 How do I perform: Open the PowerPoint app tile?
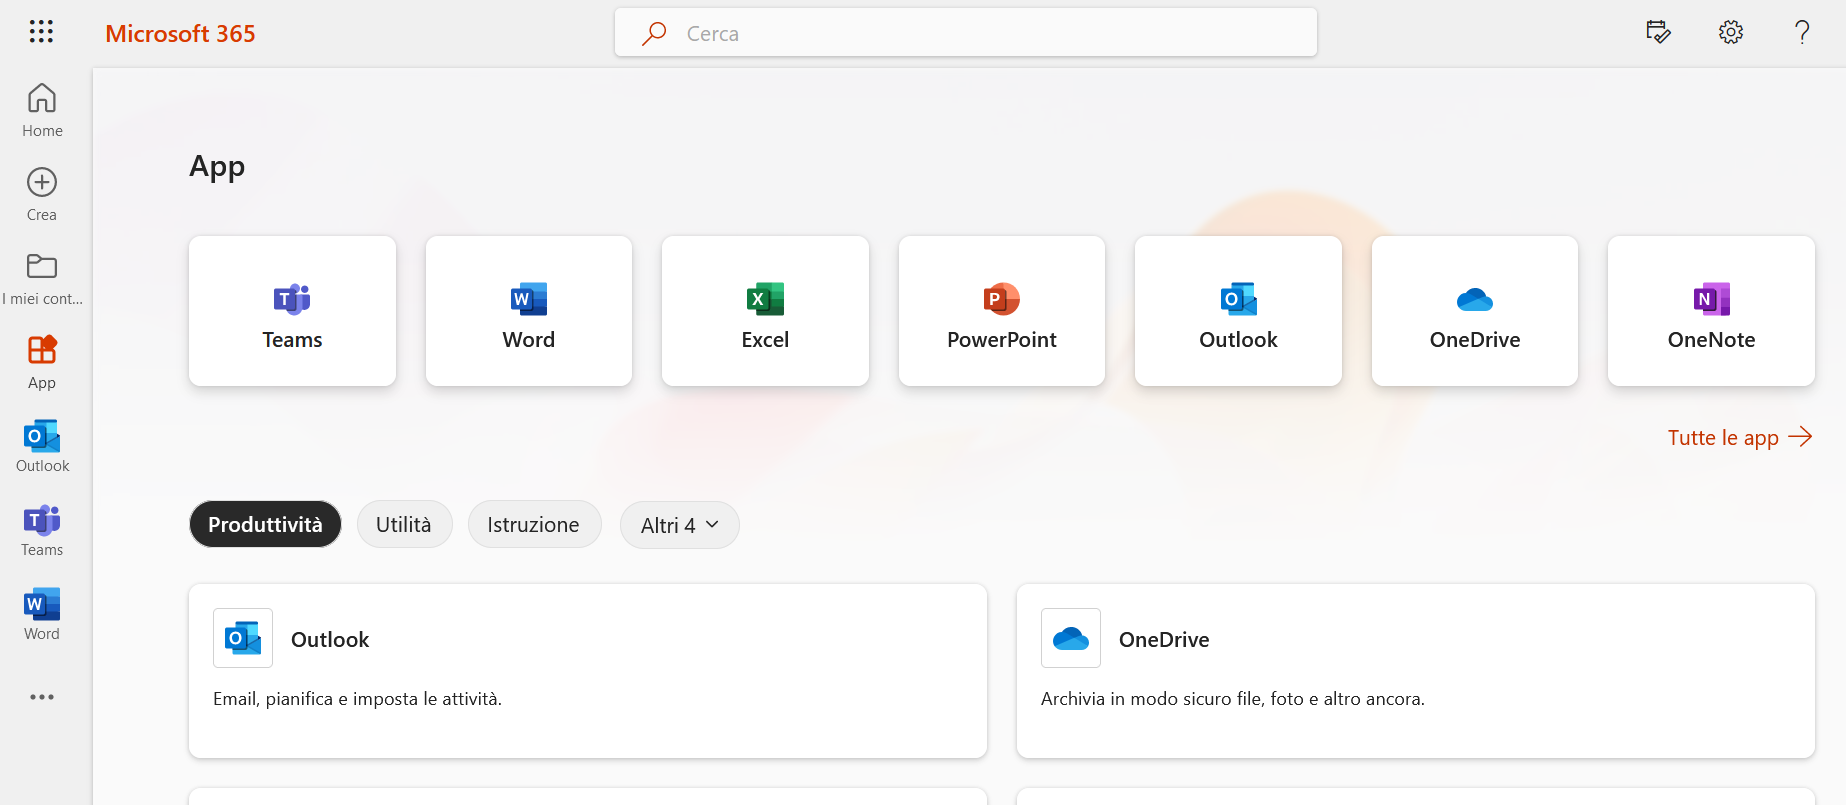pos(1002,311)
